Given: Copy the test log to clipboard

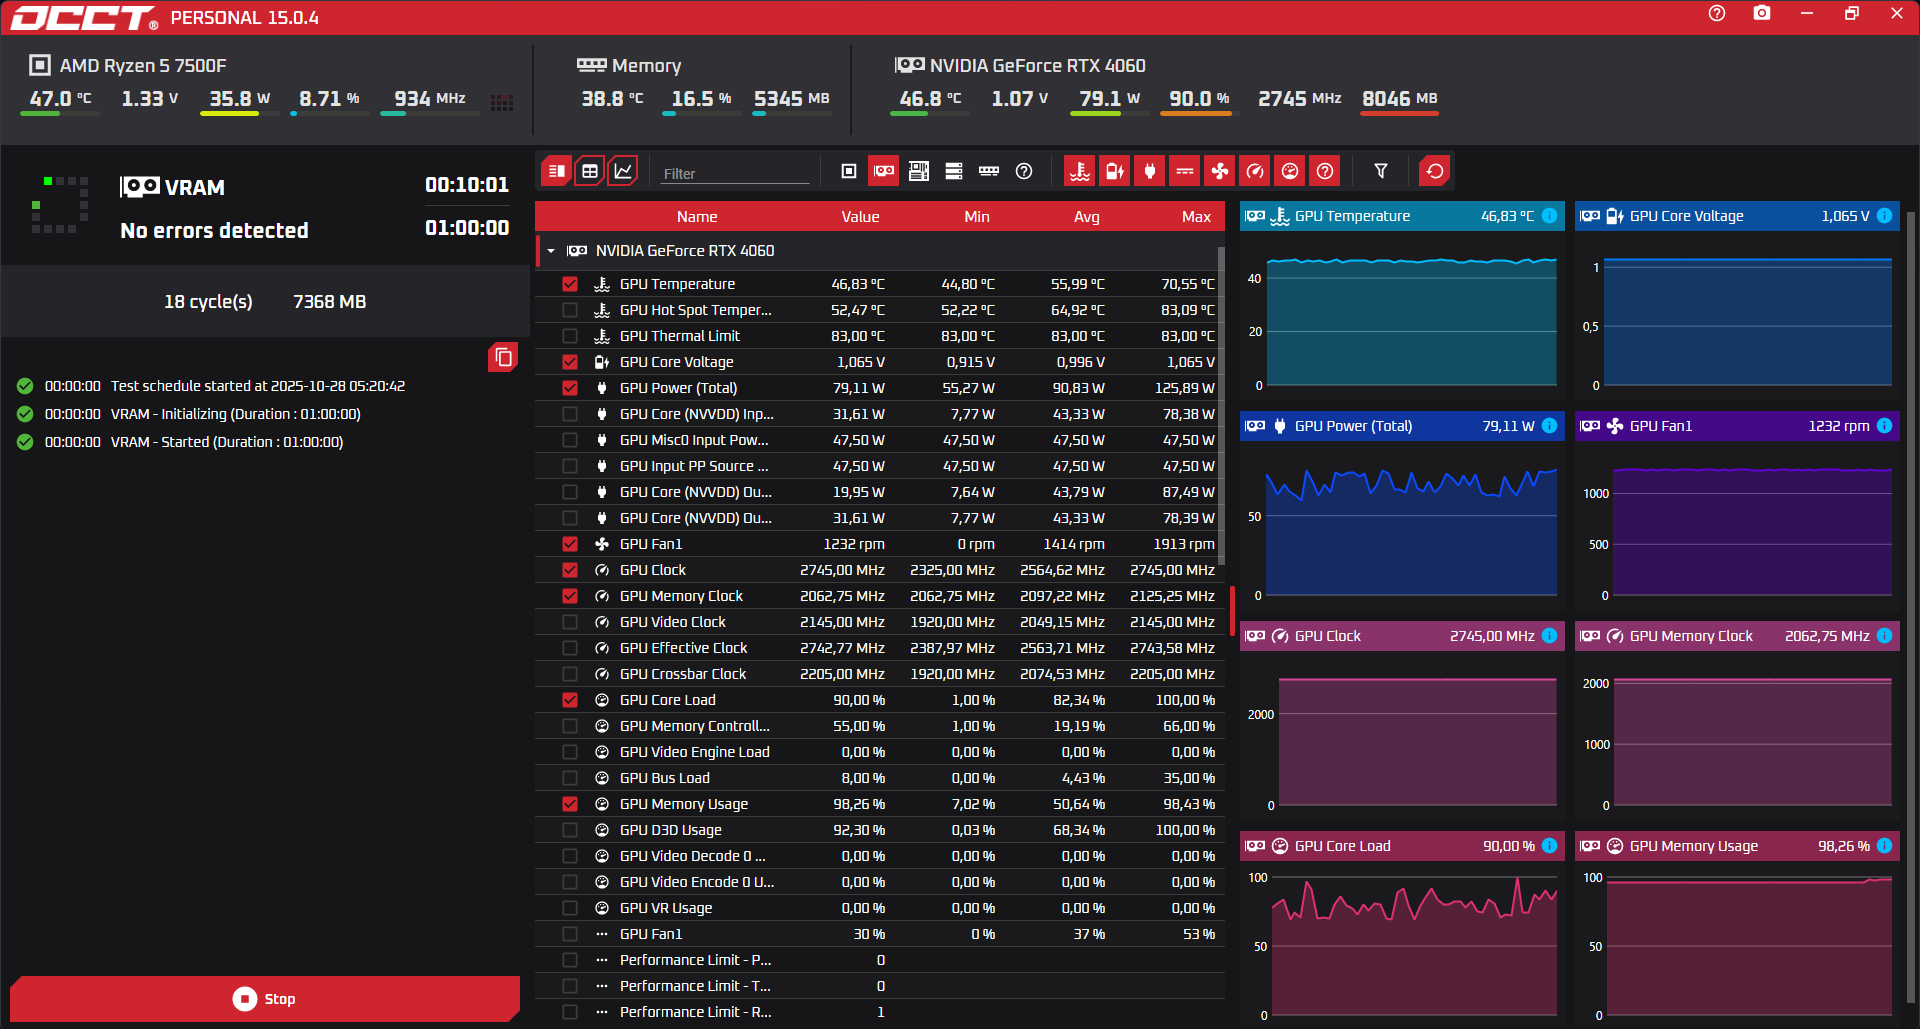Looking at the screenshot, I should tap(503, 357).
